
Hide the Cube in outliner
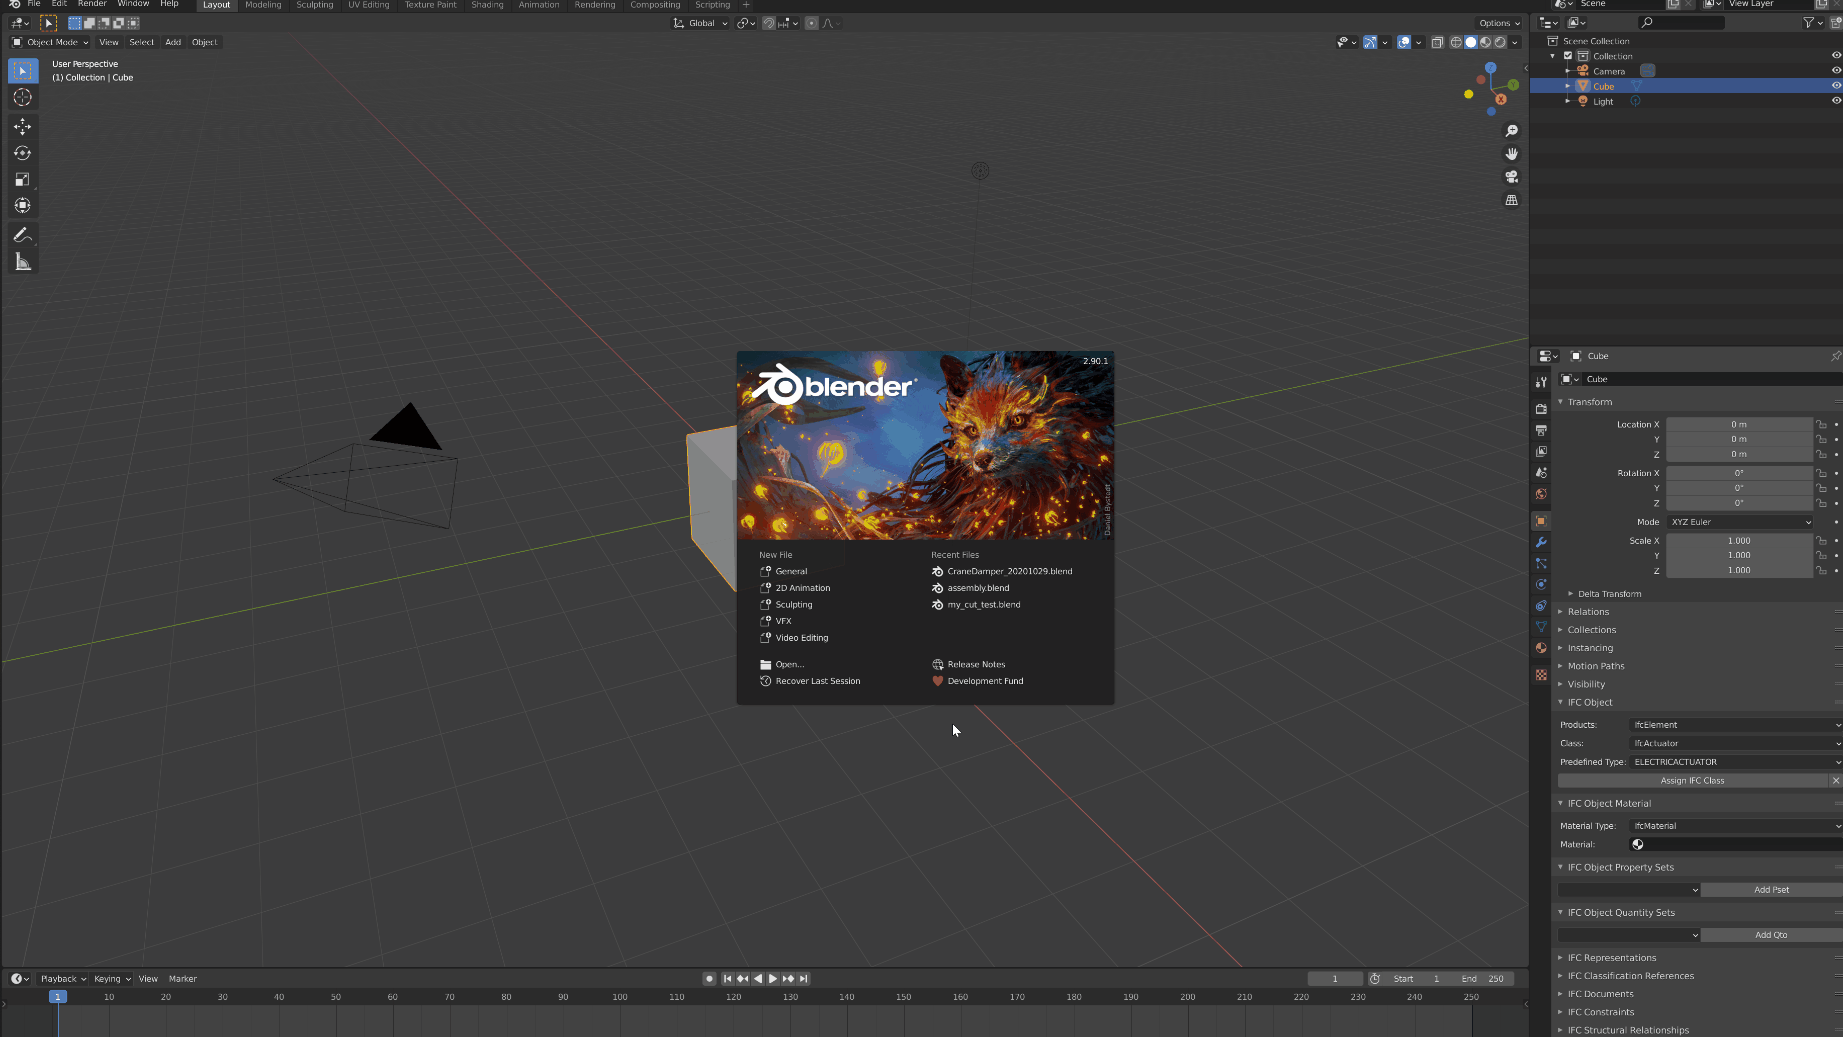pos(1836,86)
